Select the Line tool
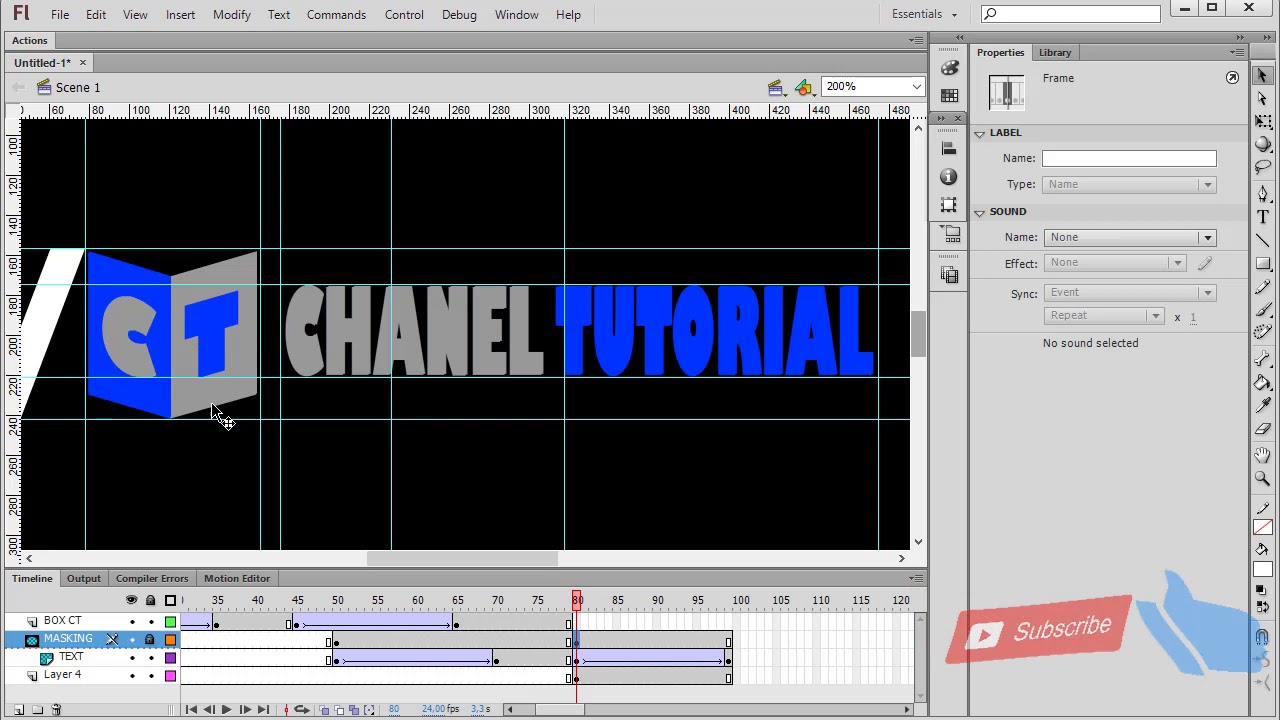1280x720 pixels. pos(1262,240)
